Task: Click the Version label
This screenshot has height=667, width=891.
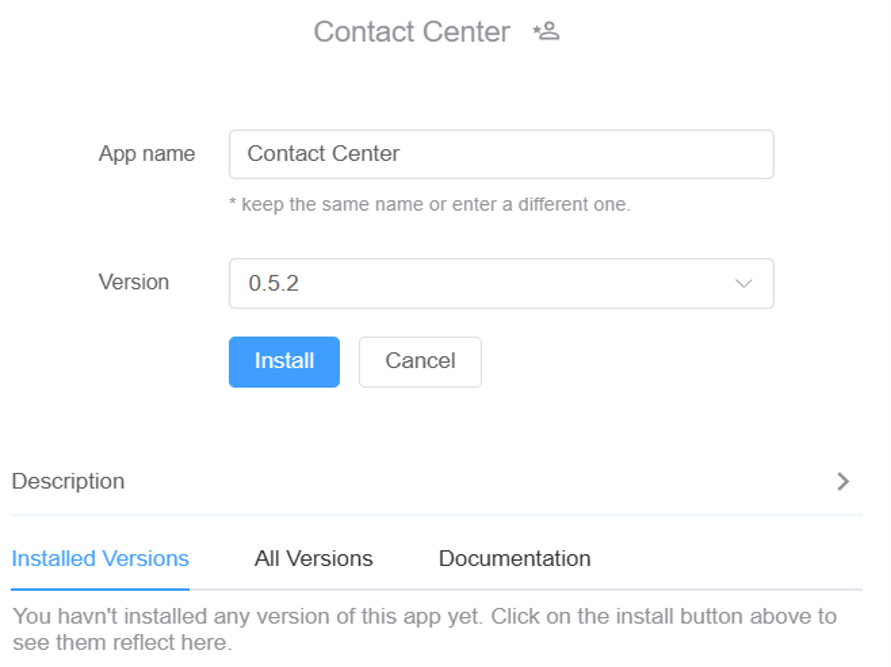Action: (x=133, y=282)
